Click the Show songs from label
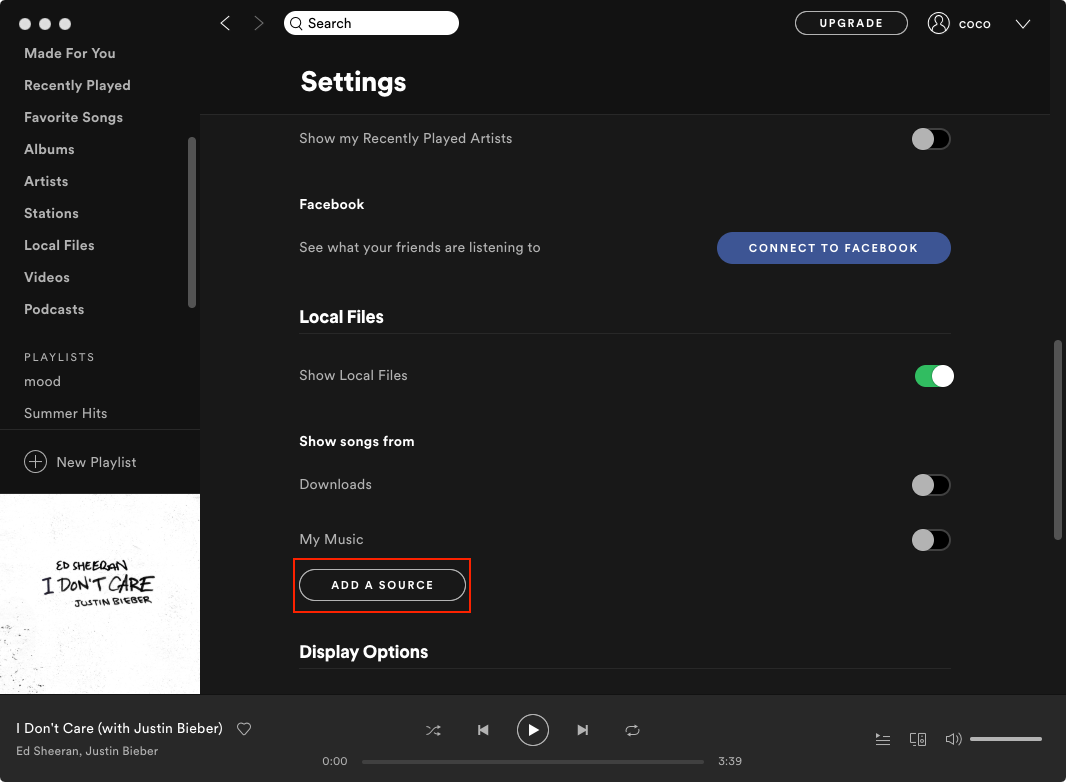The image size is (1066, 782). point(356,441)
